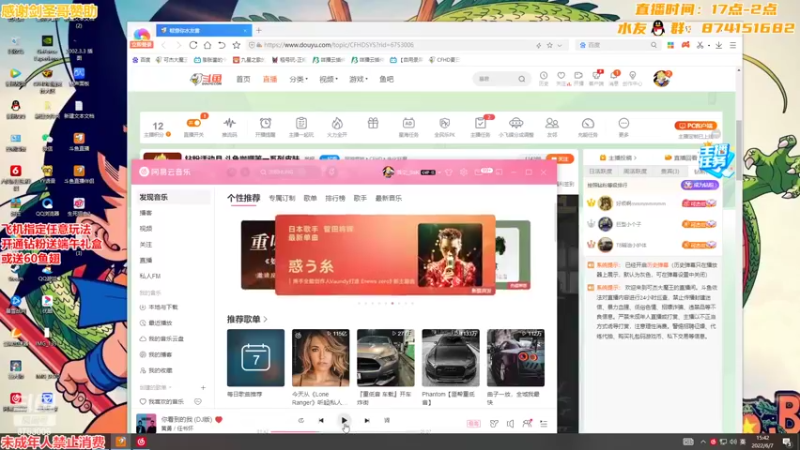Open the sound effects icon in player bar
Screen dimensions: 800x450
(x=494, y=423)
